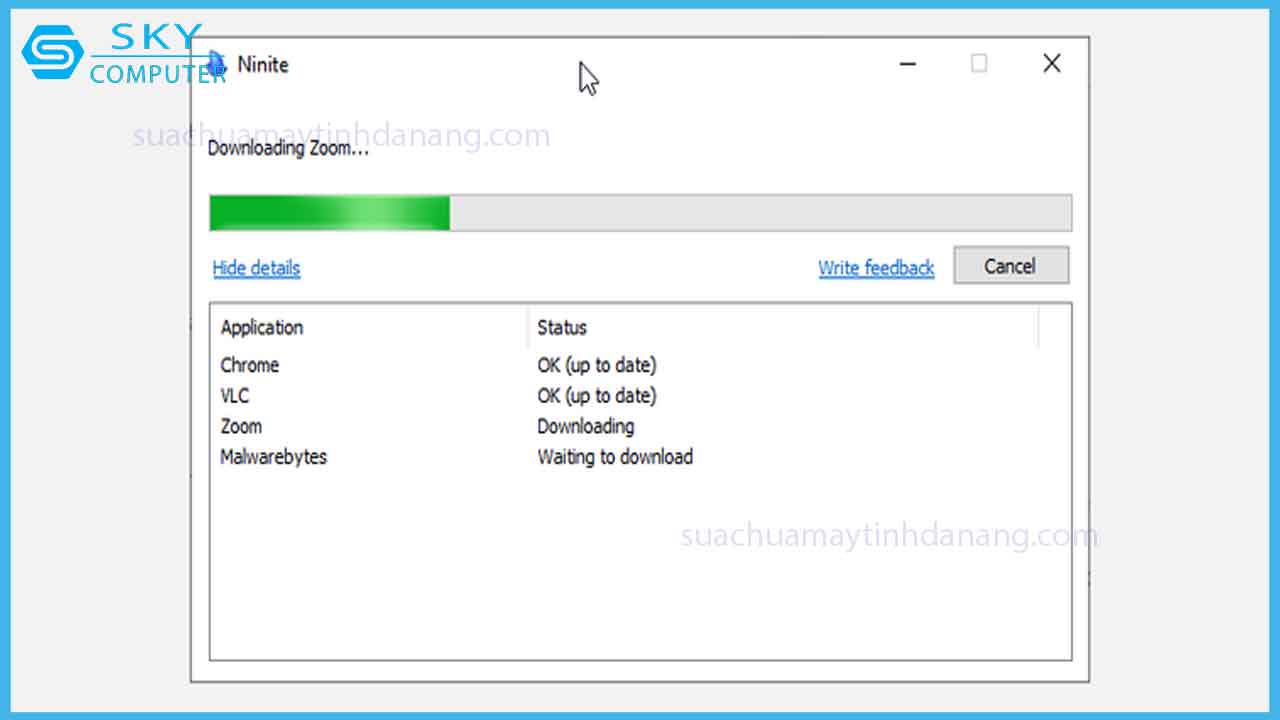Open the Write feedback link

[x=876, y=268]
